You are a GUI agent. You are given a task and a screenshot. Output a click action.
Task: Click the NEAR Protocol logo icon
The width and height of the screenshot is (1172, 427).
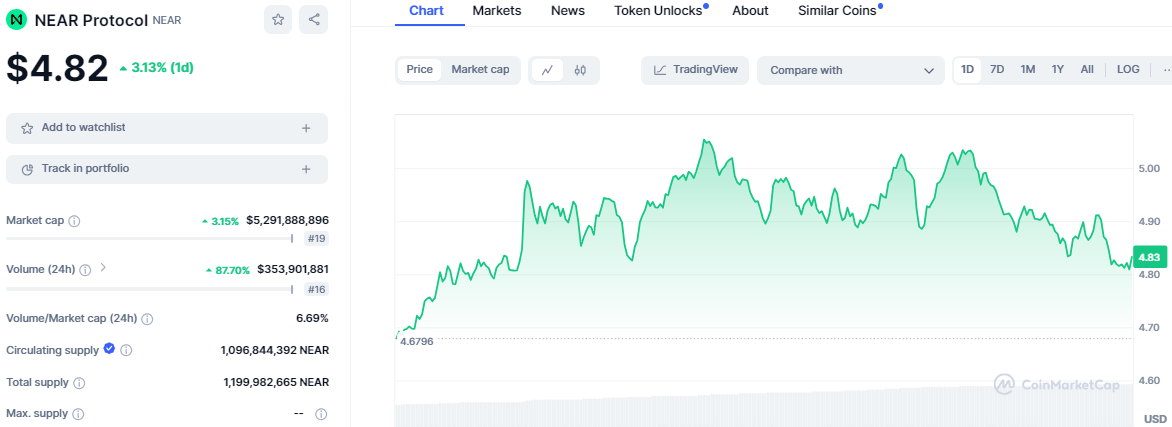[16, 20]
